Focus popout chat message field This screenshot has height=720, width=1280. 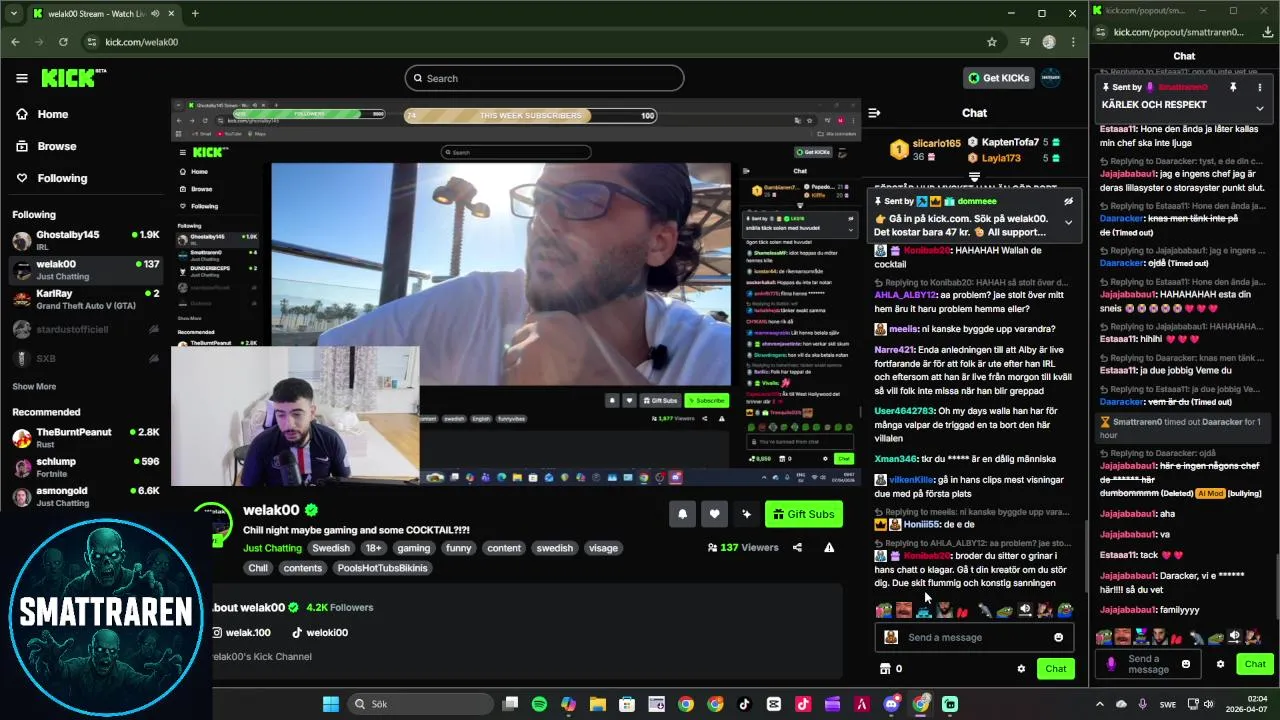1150,664
